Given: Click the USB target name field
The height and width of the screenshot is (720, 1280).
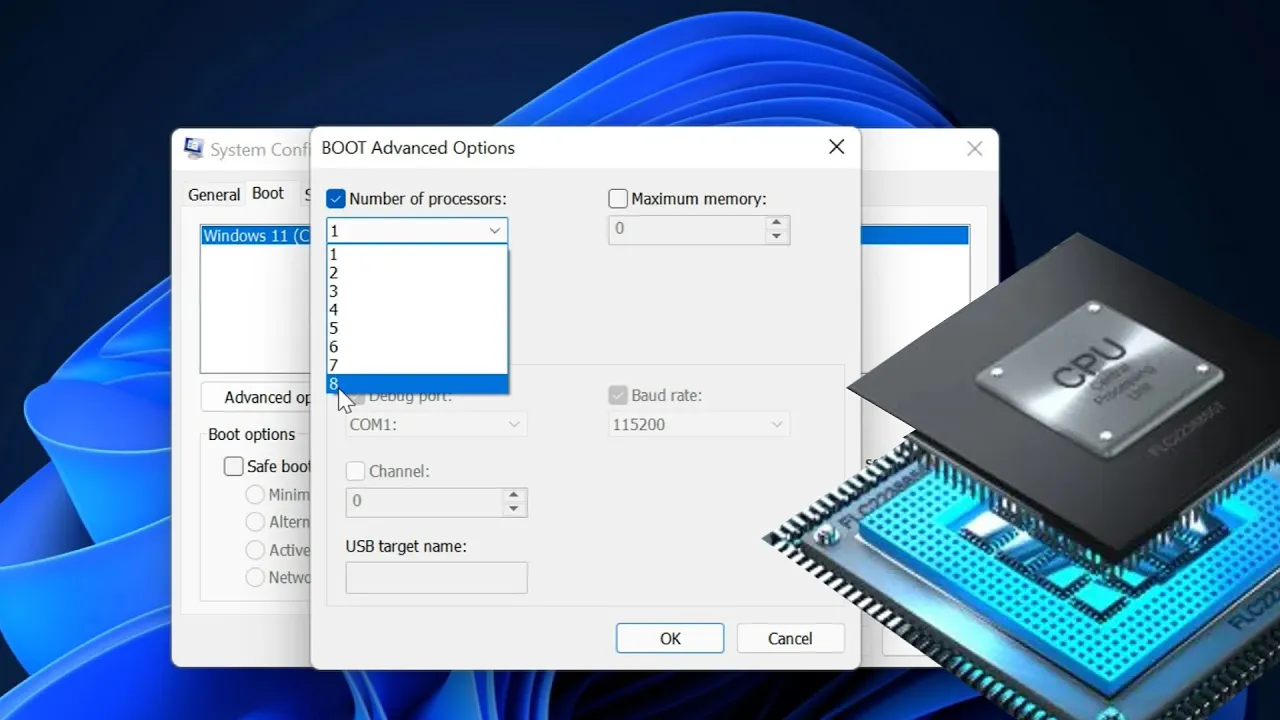Looking at the screenshot, I should pos(436,578).
